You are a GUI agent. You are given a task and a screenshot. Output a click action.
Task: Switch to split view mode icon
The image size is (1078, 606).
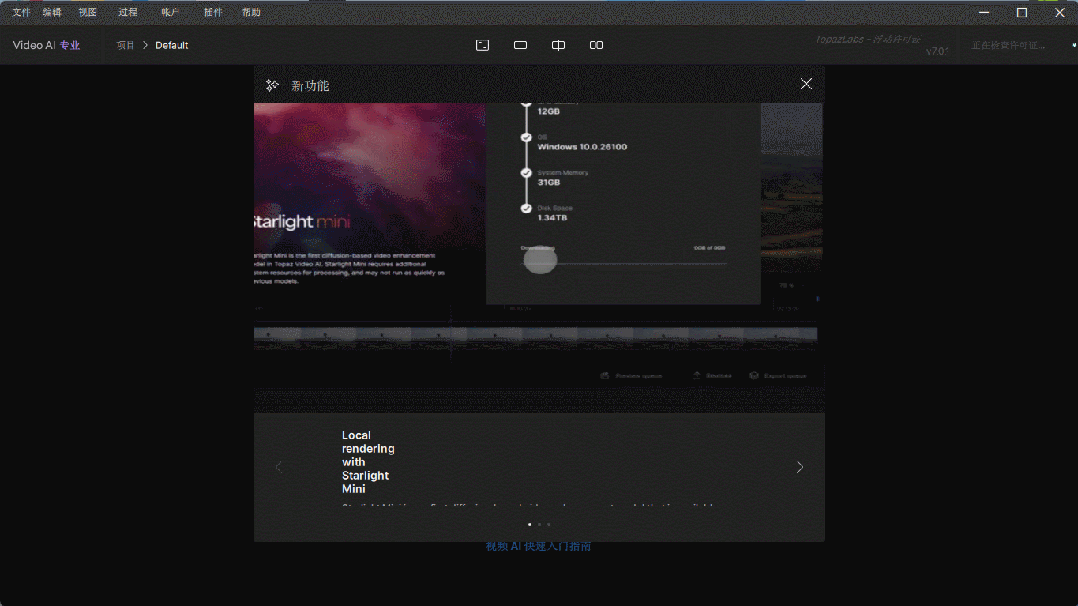pos(558,45)
